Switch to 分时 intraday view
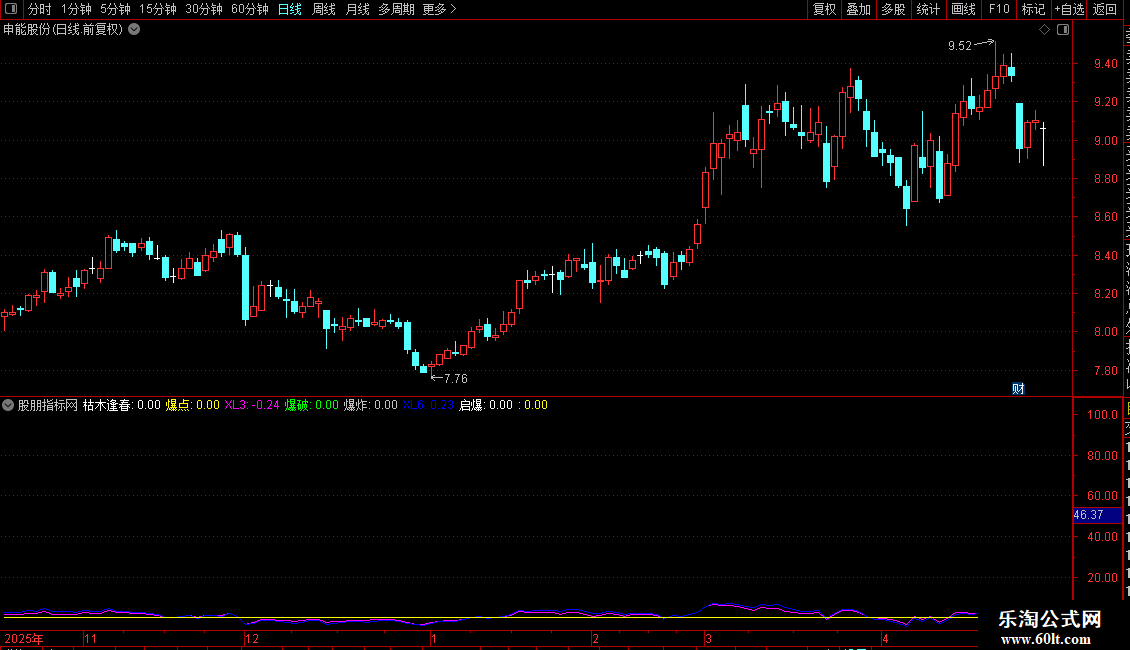The height and width of the screenshot is (650, 1130). [x=40, y=9]
